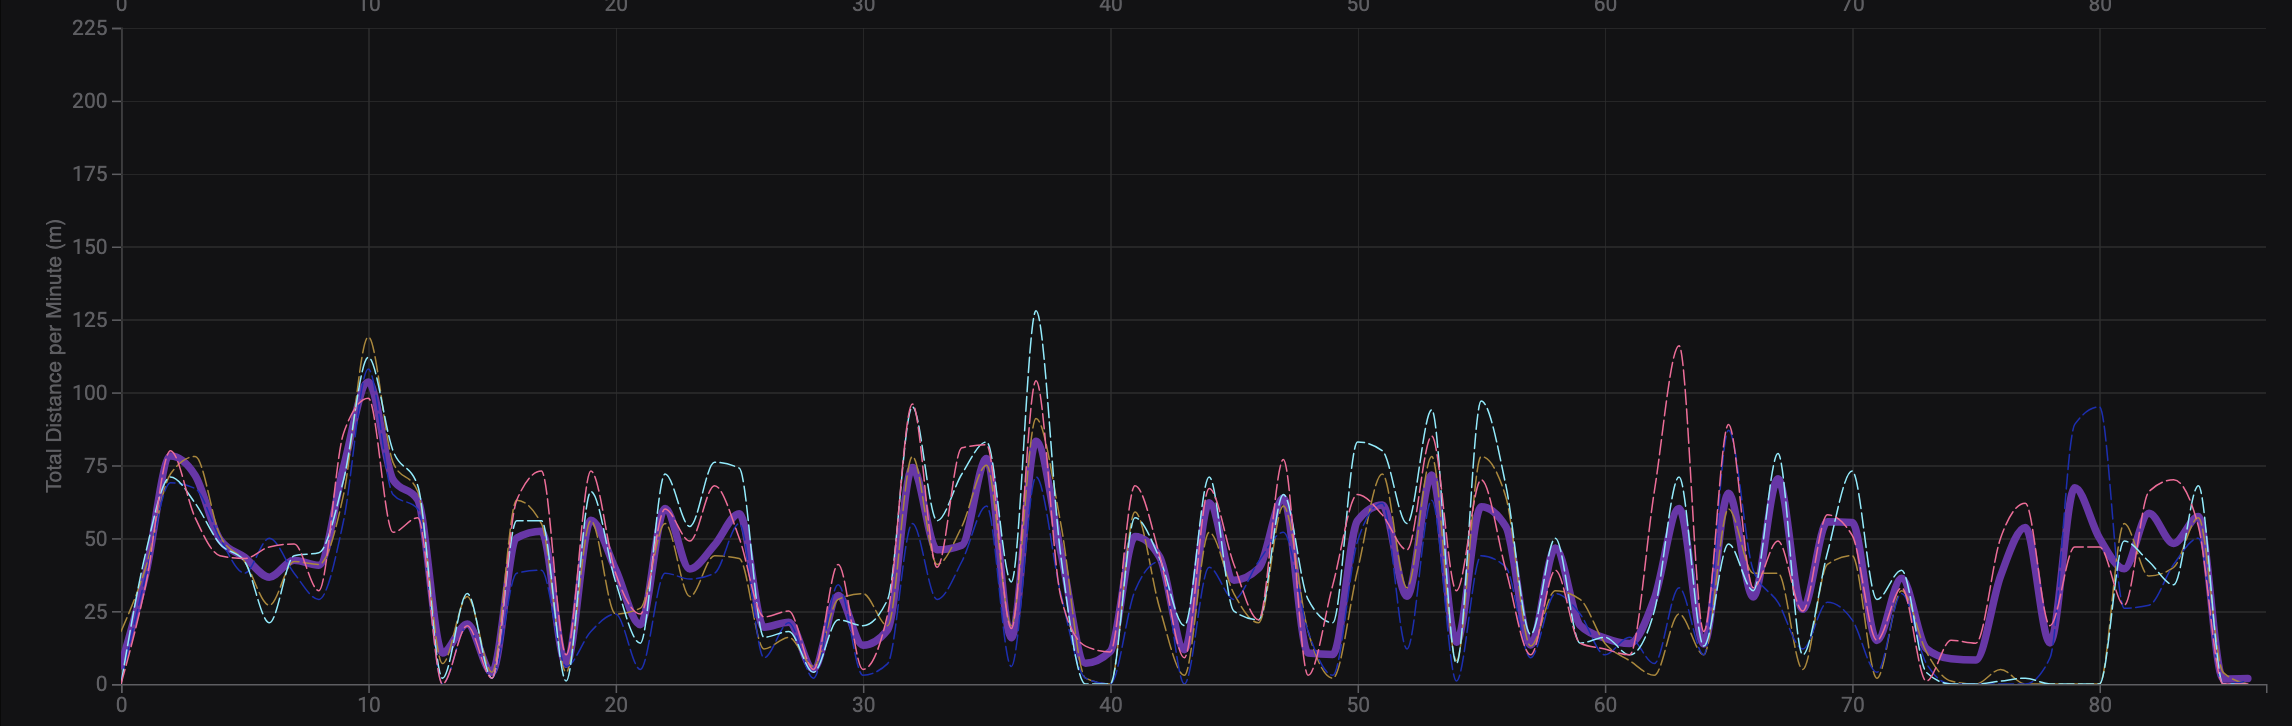Click the cyan line's highest peak near minute 37
2292x726 pixels.
click(x=1036, y=311)
